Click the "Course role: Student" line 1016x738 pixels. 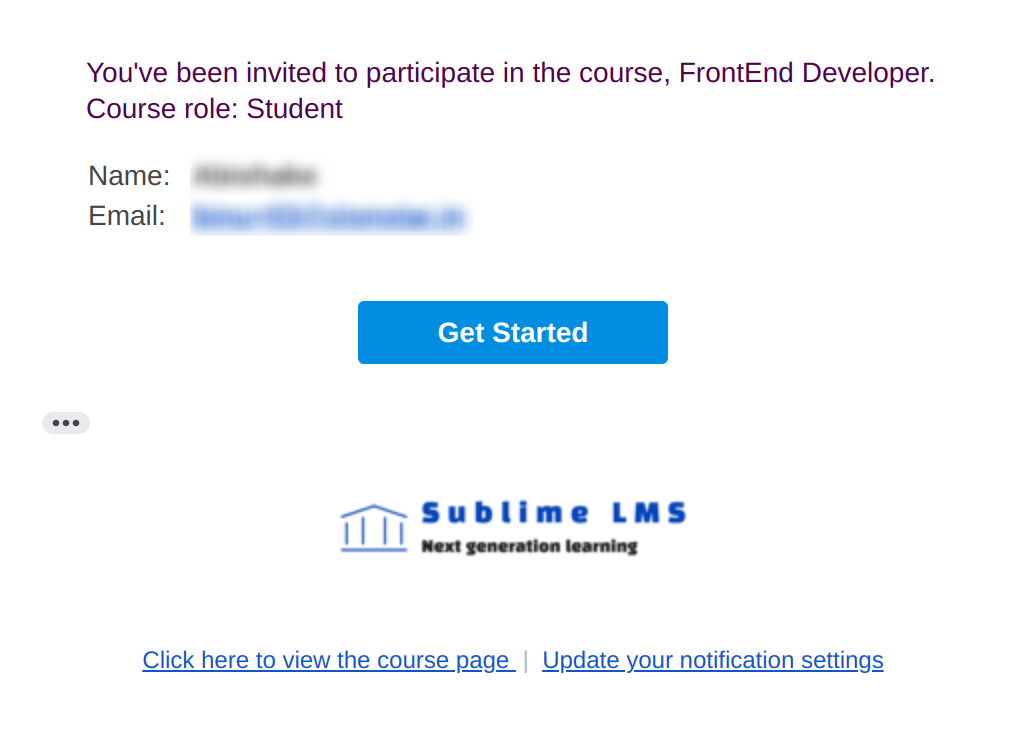tap(214, 109)
